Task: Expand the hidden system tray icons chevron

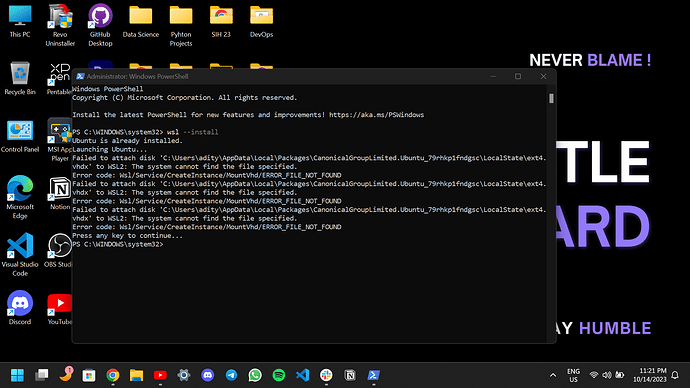Action: point(553,375)
